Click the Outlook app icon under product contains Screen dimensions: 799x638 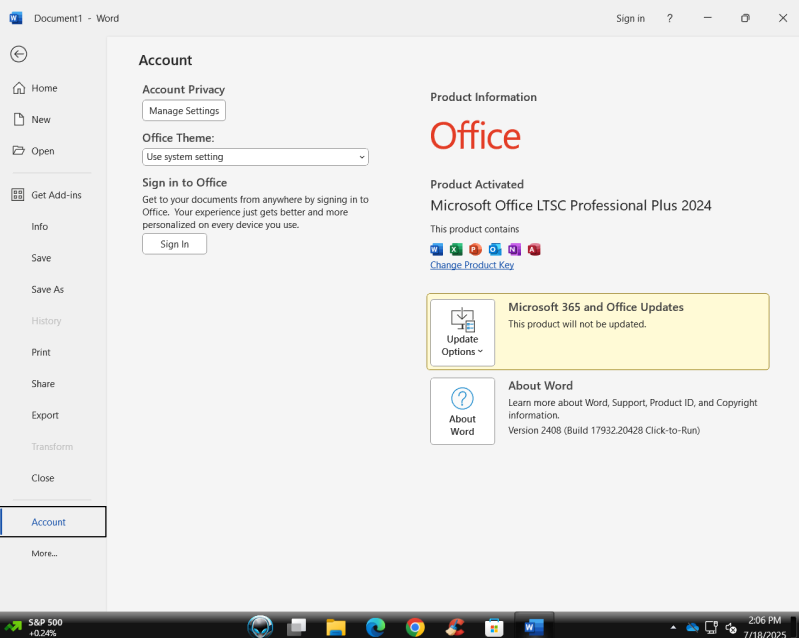pos(495,249)
